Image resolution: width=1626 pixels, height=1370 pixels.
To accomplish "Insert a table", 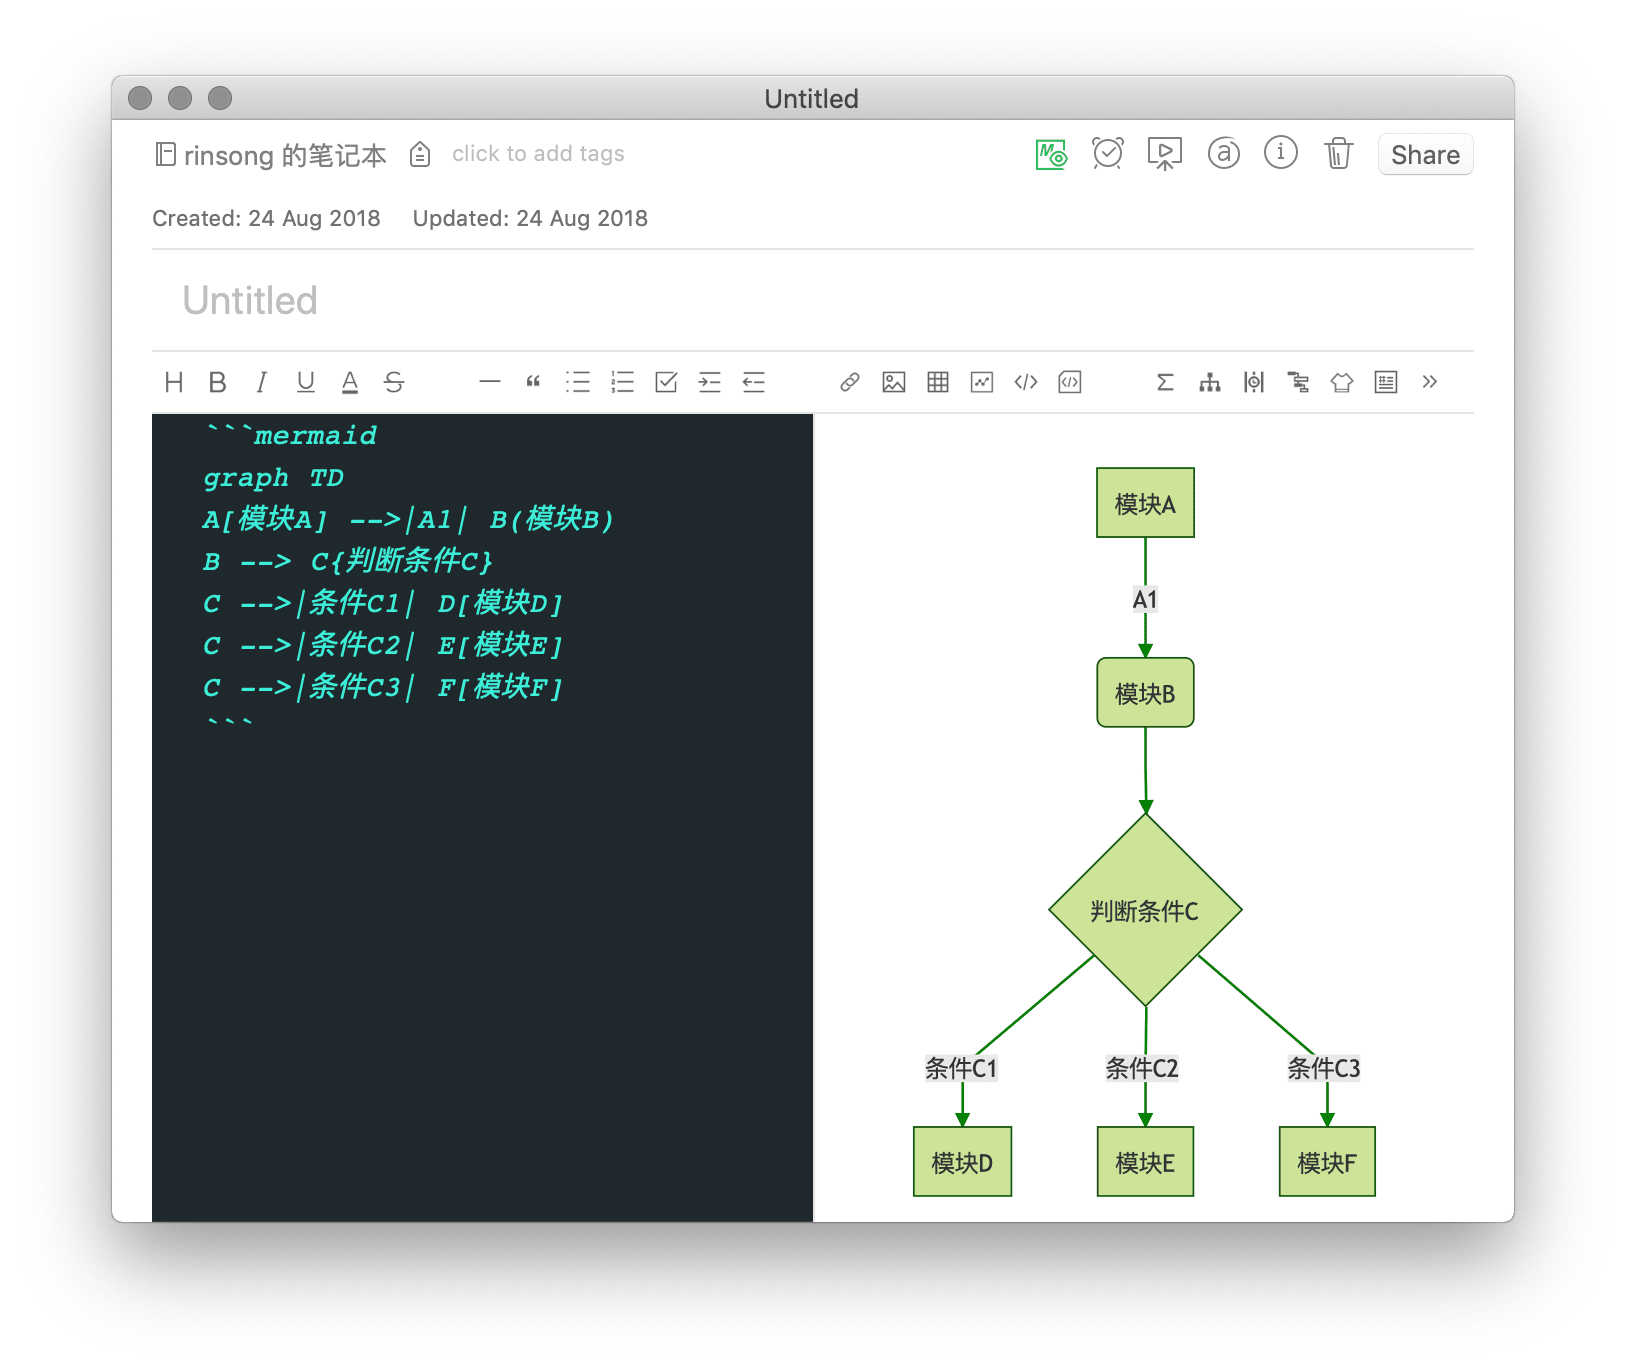I will tap(937, 382).
